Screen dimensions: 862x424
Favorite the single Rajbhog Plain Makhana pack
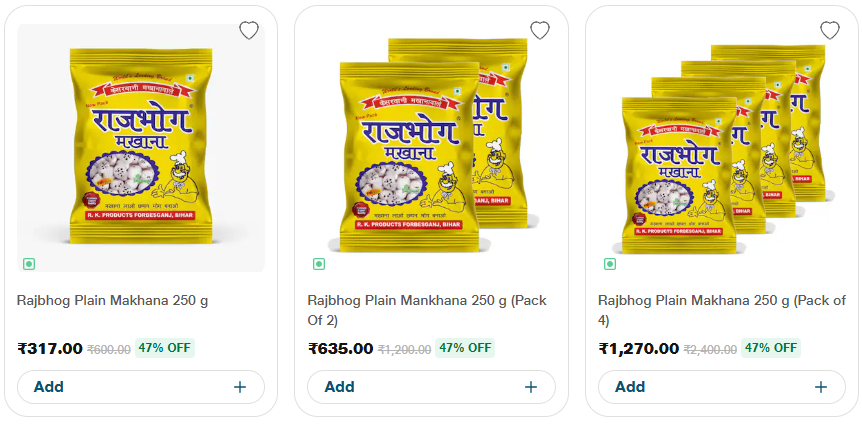(x=249, y=30)
